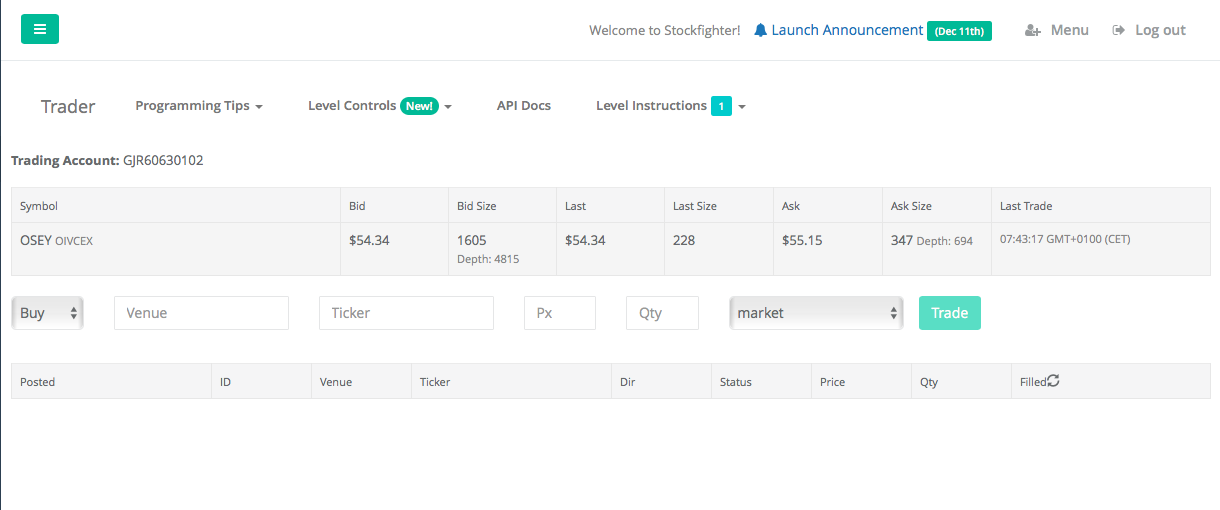The width and height of the screenshot is (1220, 510).
Task: Click the user-plus icon next to Menu
Action: 1033,31
